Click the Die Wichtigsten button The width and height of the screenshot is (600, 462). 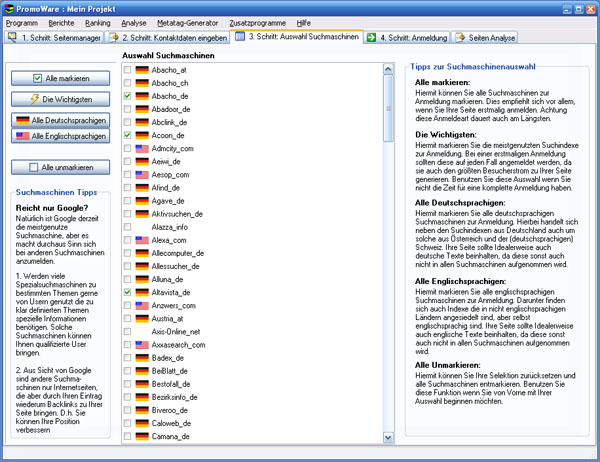(60, 99)
